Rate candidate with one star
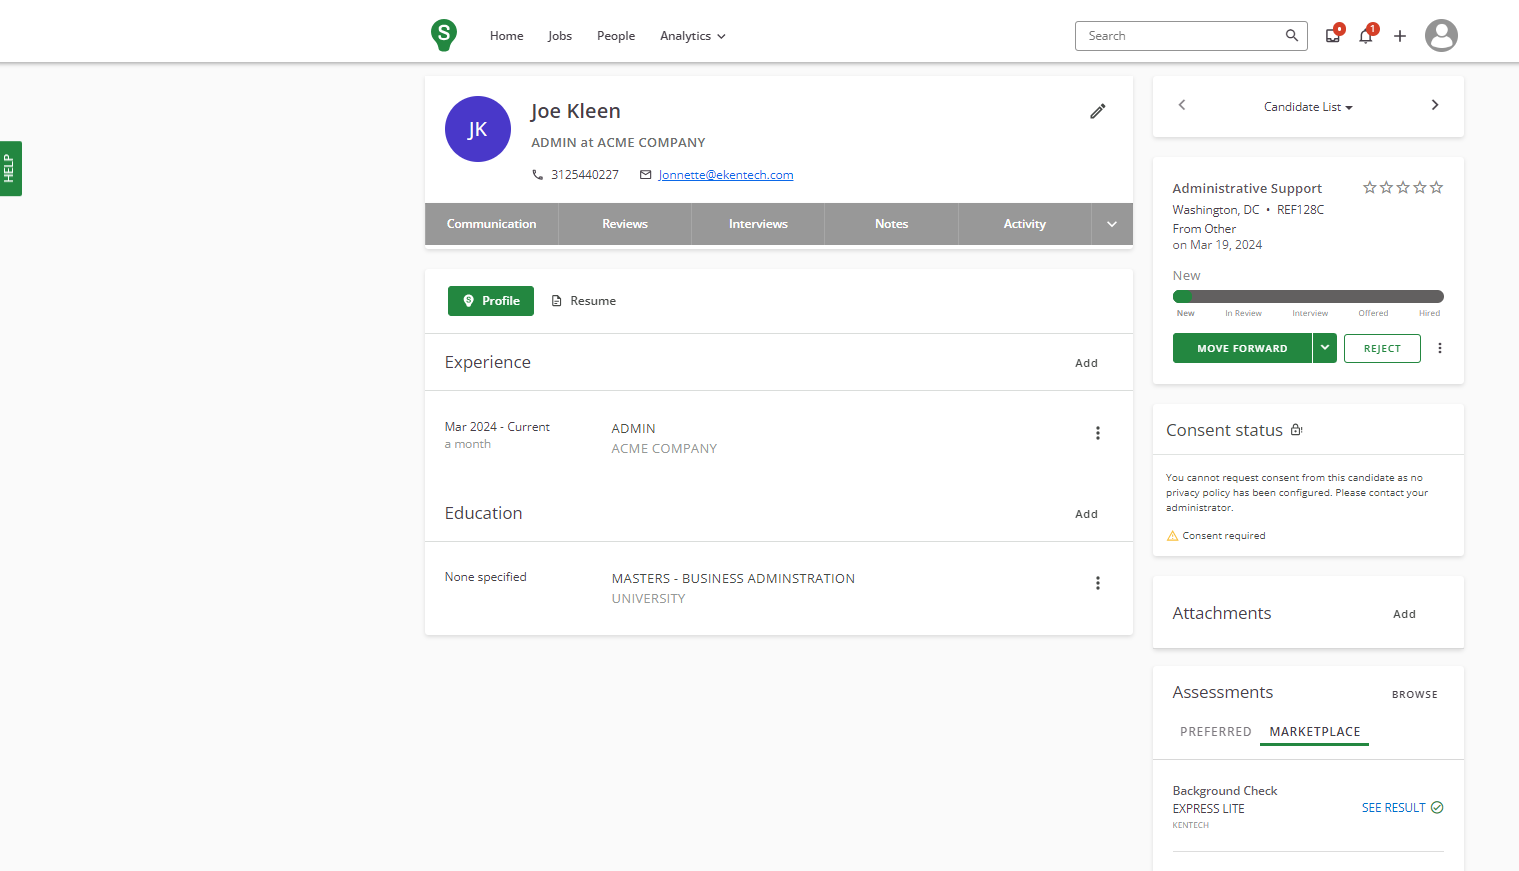Image resolution: width=1519 pixels, height=871 pixels. [1370, 187]
